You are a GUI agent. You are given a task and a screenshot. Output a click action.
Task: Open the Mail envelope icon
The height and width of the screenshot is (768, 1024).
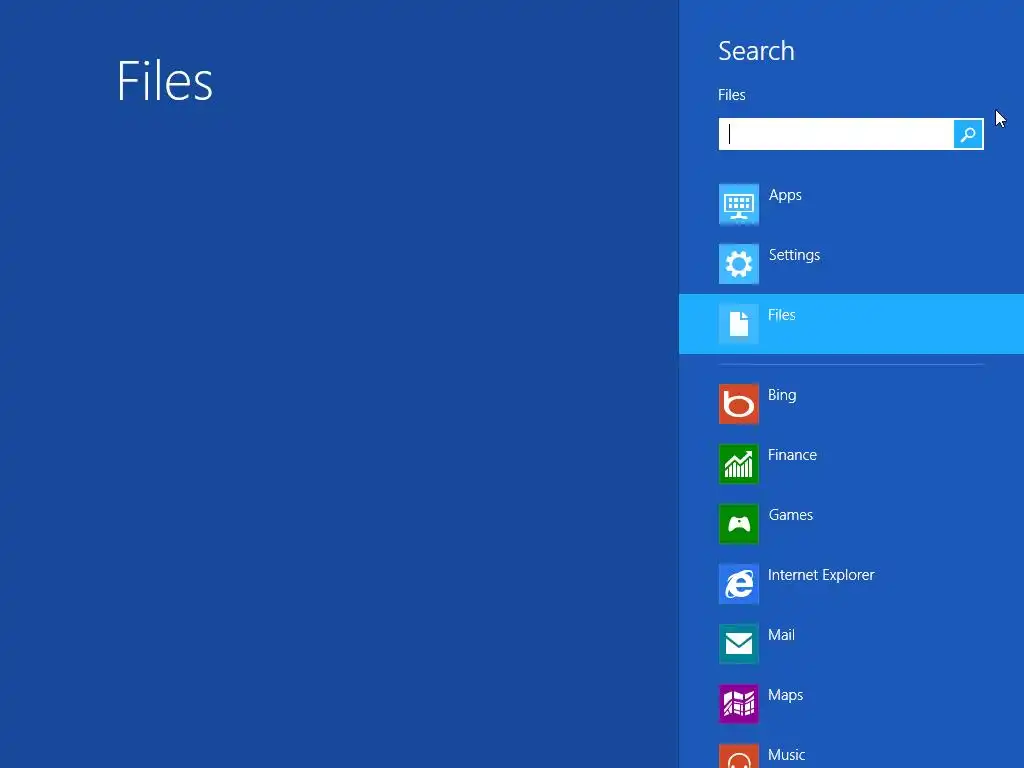(739, 644)
